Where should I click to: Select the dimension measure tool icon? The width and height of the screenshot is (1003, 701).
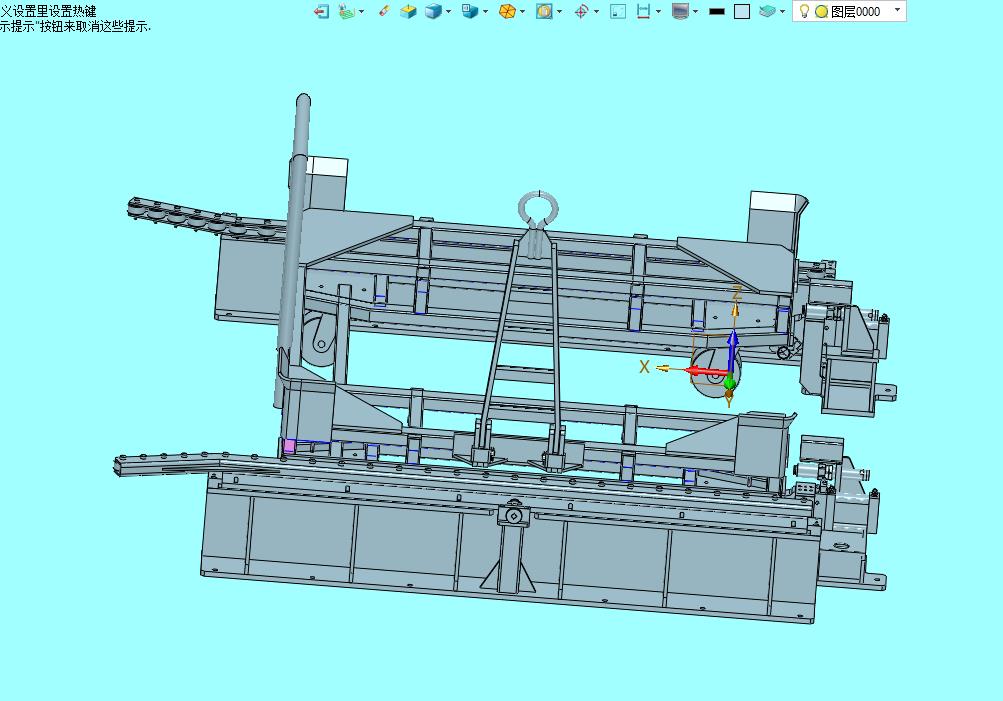tap(644, 11)
